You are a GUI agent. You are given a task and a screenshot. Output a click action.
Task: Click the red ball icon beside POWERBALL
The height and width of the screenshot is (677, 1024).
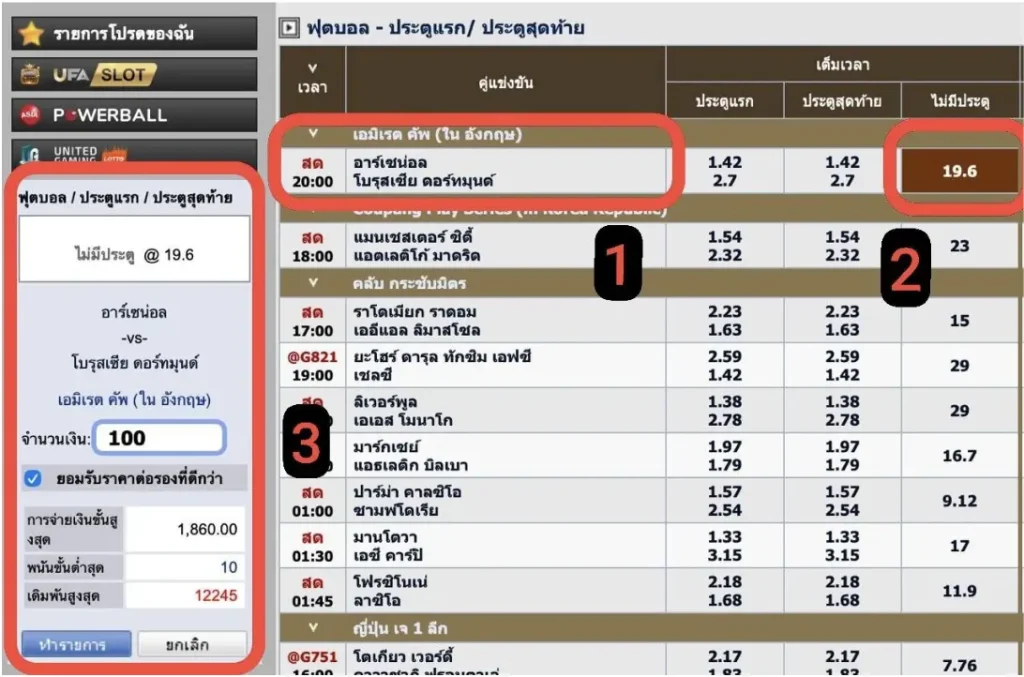[x=30, y=115]
